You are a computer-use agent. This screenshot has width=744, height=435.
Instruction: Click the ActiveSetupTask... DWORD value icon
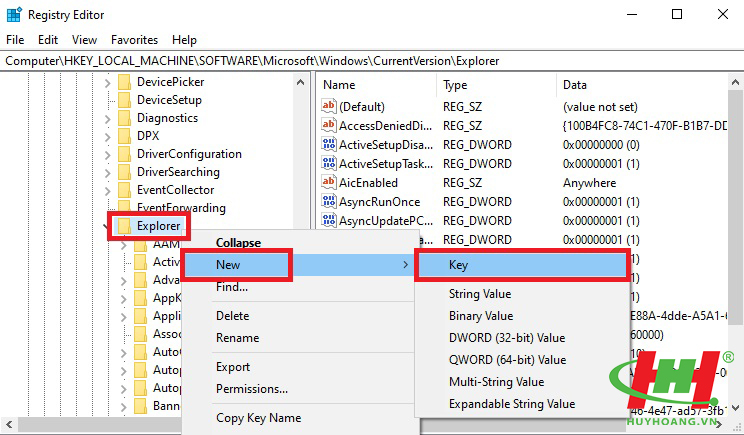329,163
